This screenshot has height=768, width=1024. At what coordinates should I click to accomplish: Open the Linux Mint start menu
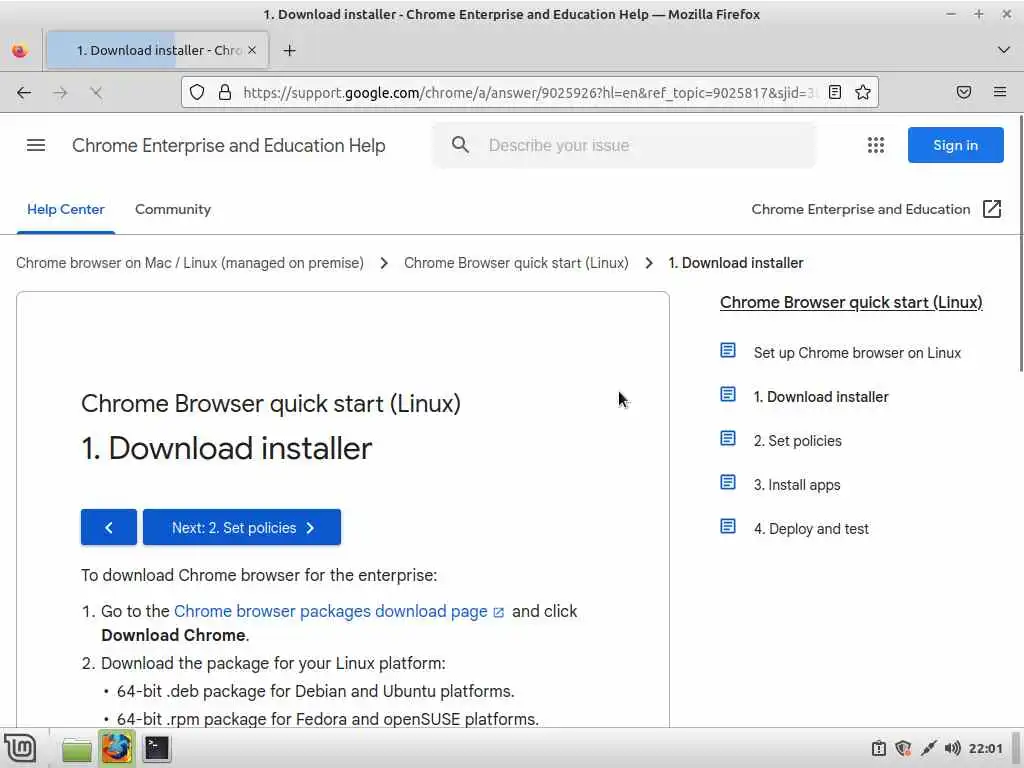(20, 748)
